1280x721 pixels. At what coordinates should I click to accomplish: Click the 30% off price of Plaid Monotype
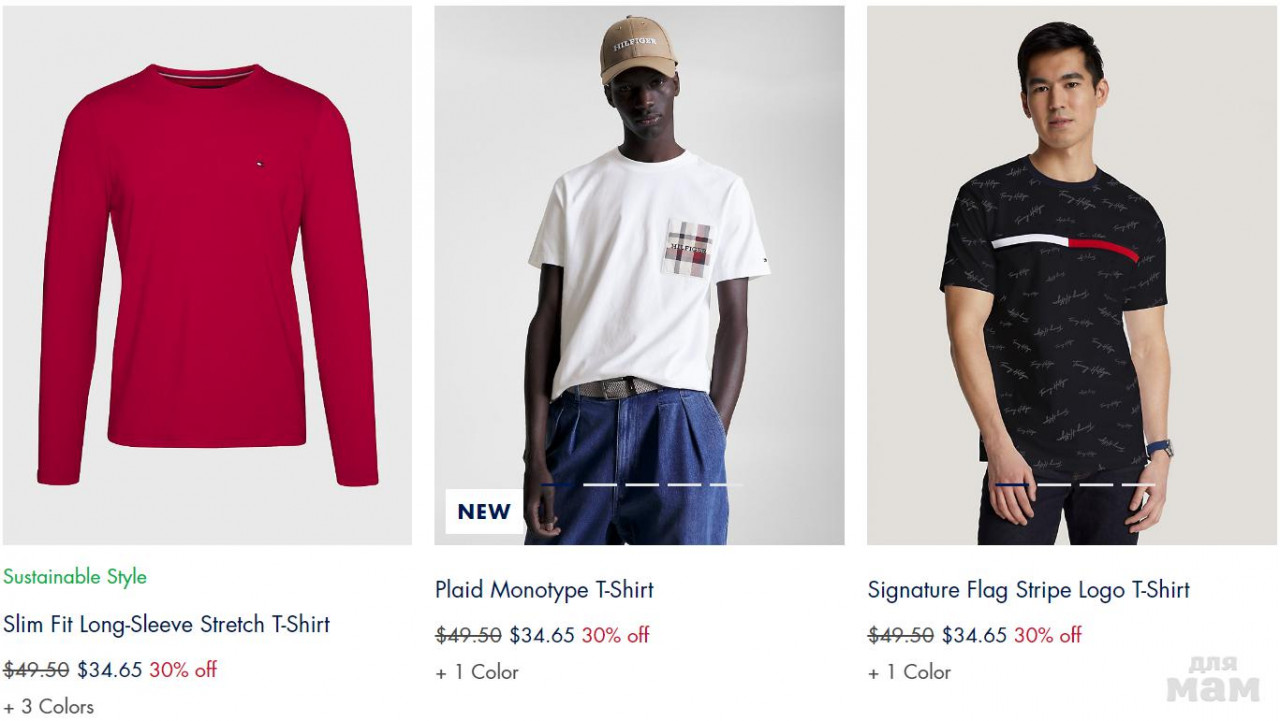615,635
